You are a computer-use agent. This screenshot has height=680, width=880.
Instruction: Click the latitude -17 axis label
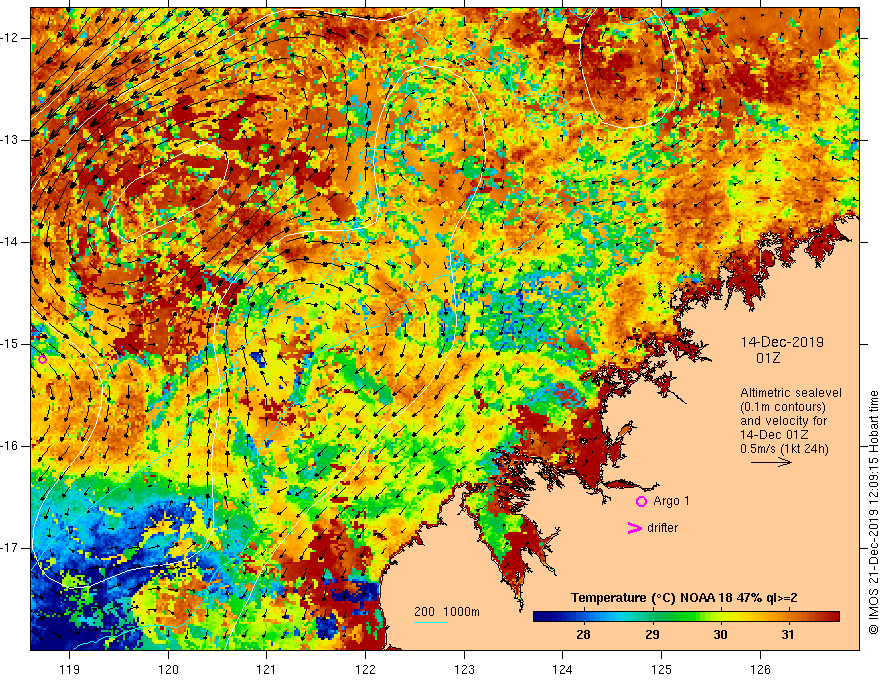pos(11,548)
